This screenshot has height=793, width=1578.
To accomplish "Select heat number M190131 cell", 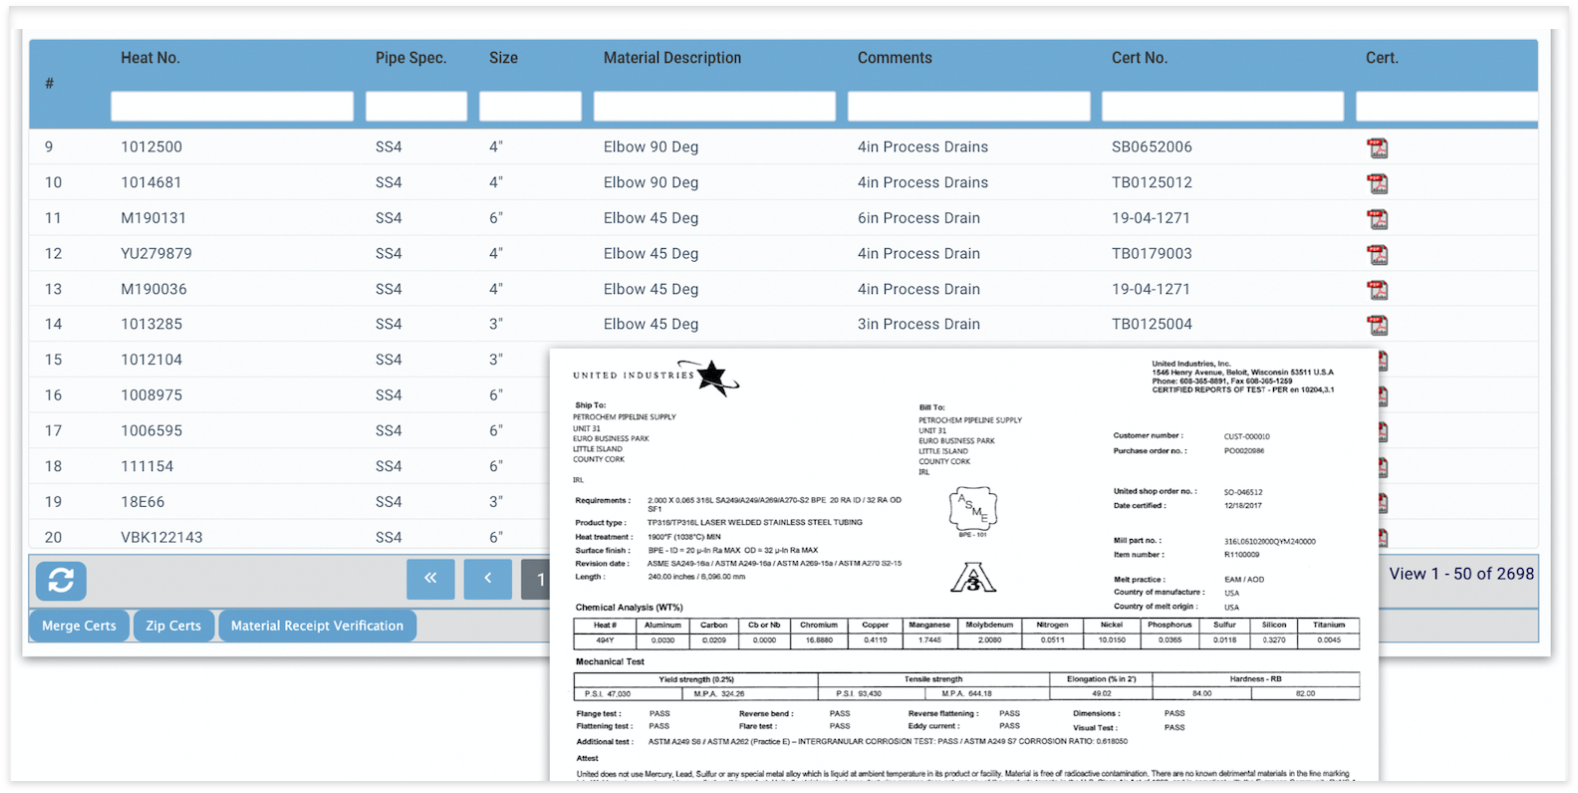I will click(153, 218).
